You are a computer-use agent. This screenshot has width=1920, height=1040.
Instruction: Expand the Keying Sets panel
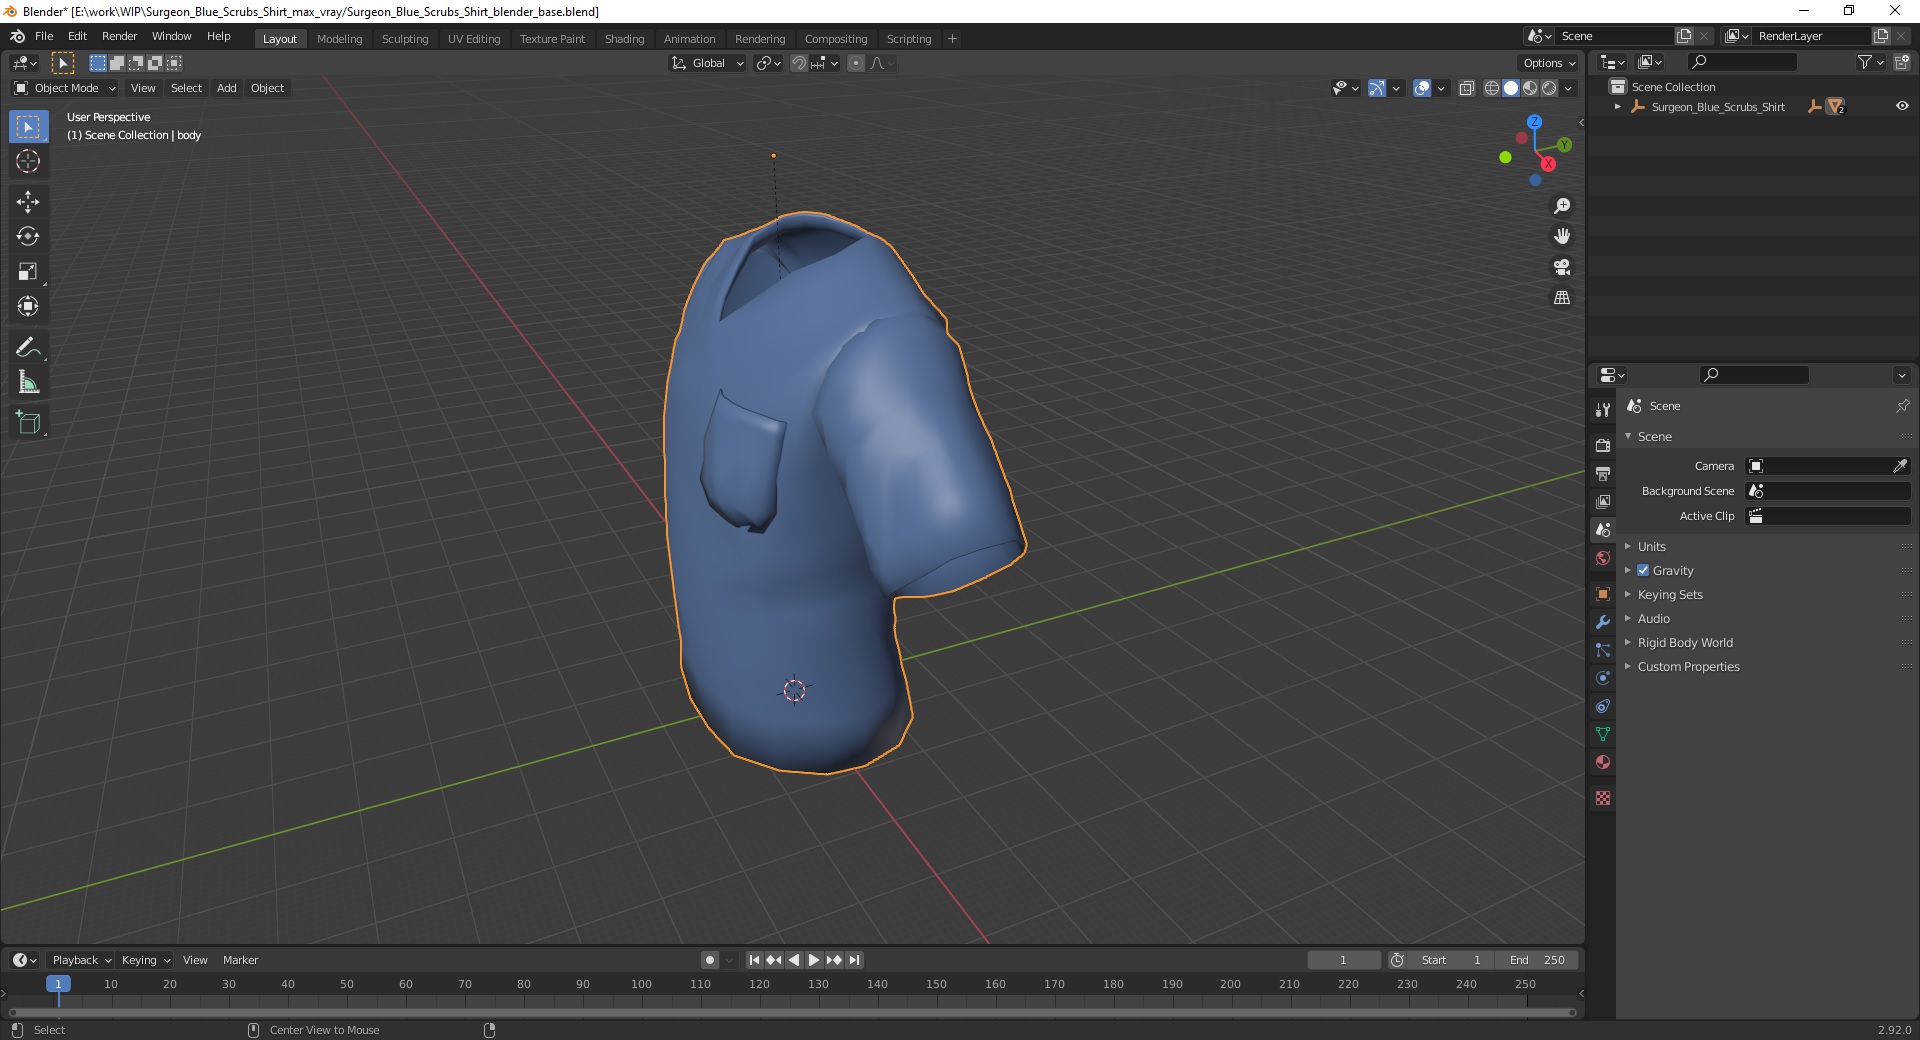[x=1669, y=594]
